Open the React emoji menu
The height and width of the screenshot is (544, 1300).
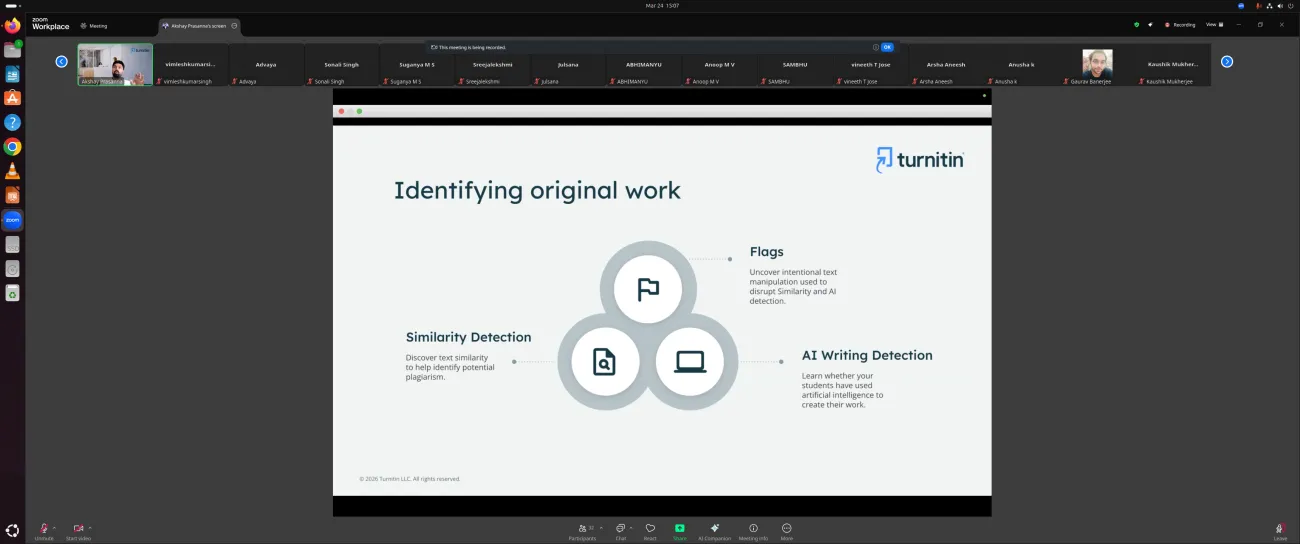(650, 530)
